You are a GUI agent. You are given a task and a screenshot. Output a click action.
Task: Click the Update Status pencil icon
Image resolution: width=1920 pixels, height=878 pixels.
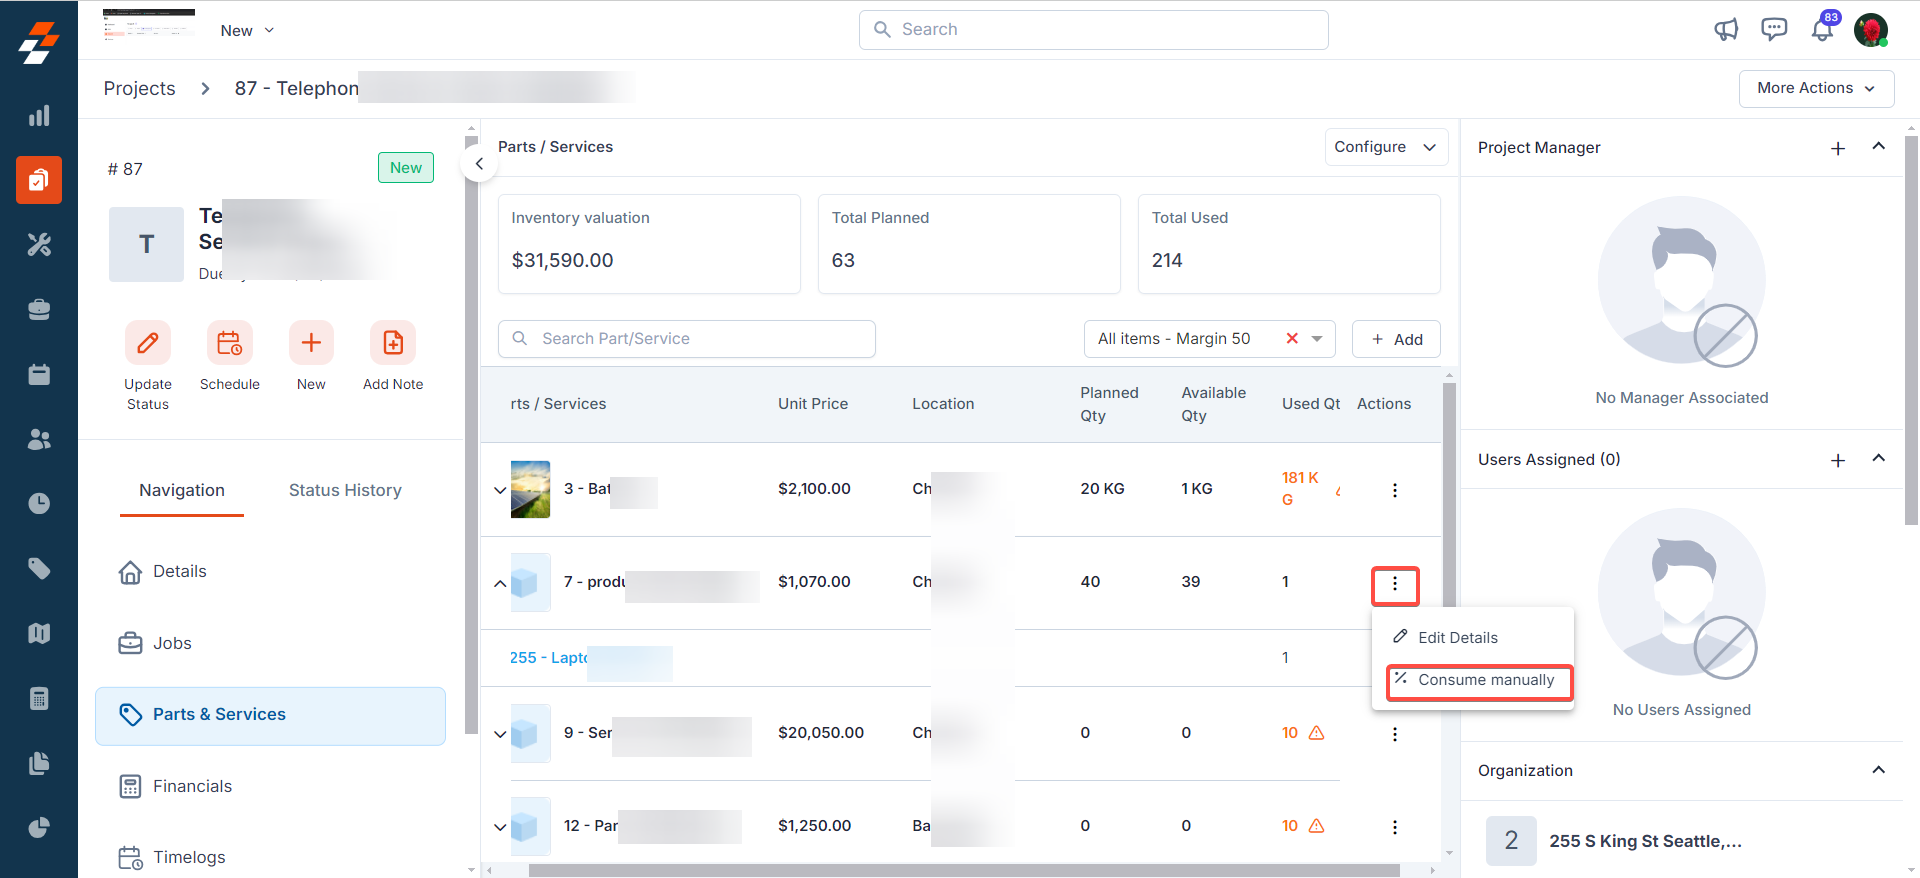(148, 343)
